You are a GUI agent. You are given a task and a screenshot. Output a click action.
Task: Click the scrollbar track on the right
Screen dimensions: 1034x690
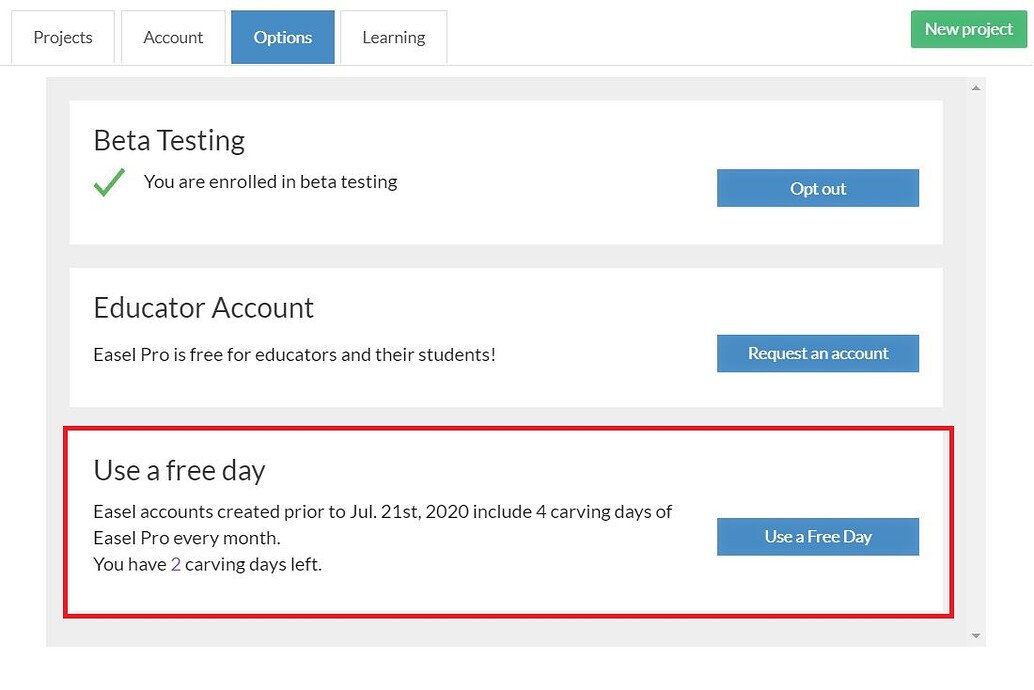click(974, 360)
